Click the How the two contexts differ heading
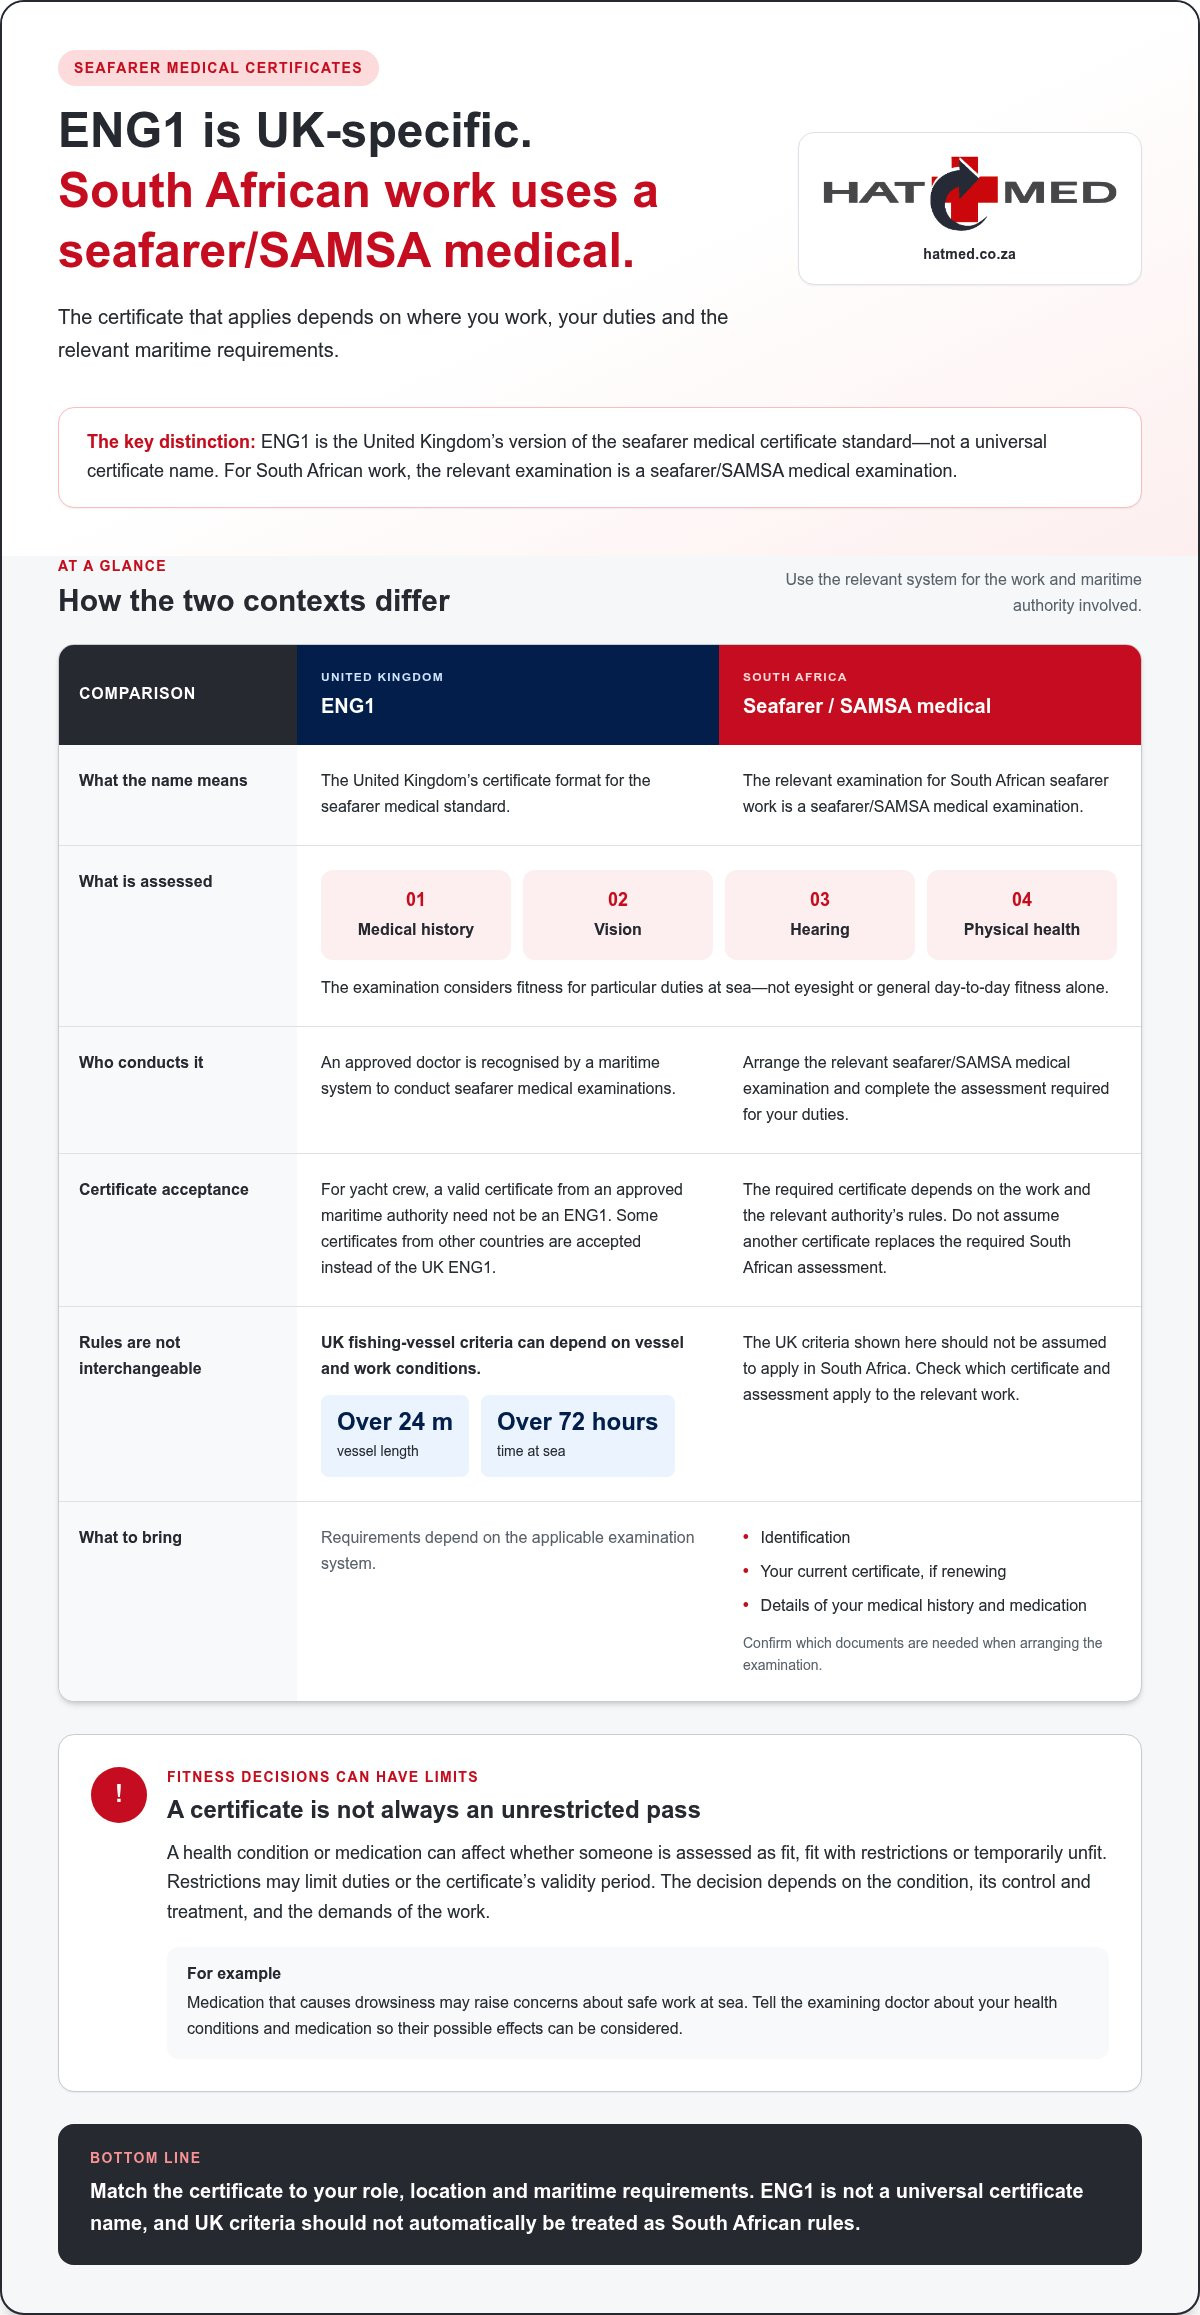The height and width of the screenshot is (2315, 1200). [x=254, y=600]
